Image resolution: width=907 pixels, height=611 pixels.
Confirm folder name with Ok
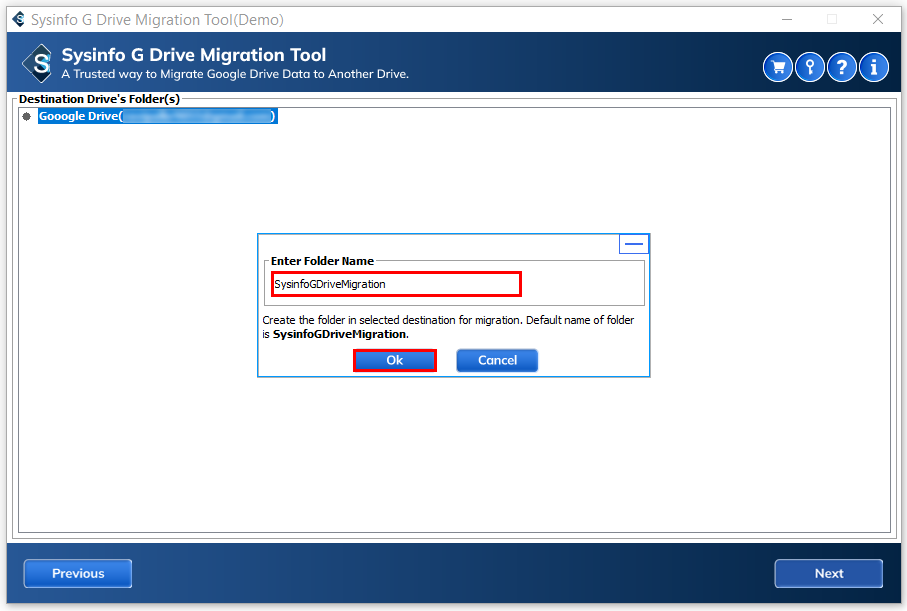coord(394,360)
